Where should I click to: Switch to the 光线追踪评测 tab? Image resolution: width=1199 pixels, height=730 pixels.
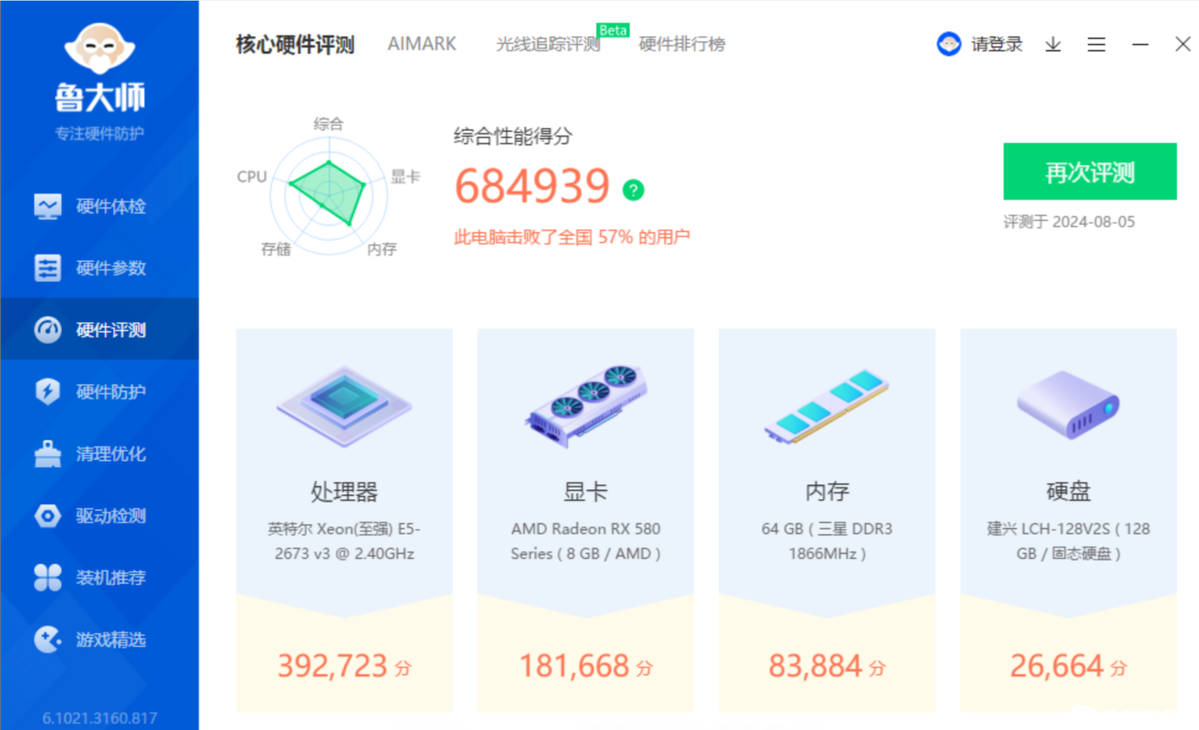coord(548,44)
